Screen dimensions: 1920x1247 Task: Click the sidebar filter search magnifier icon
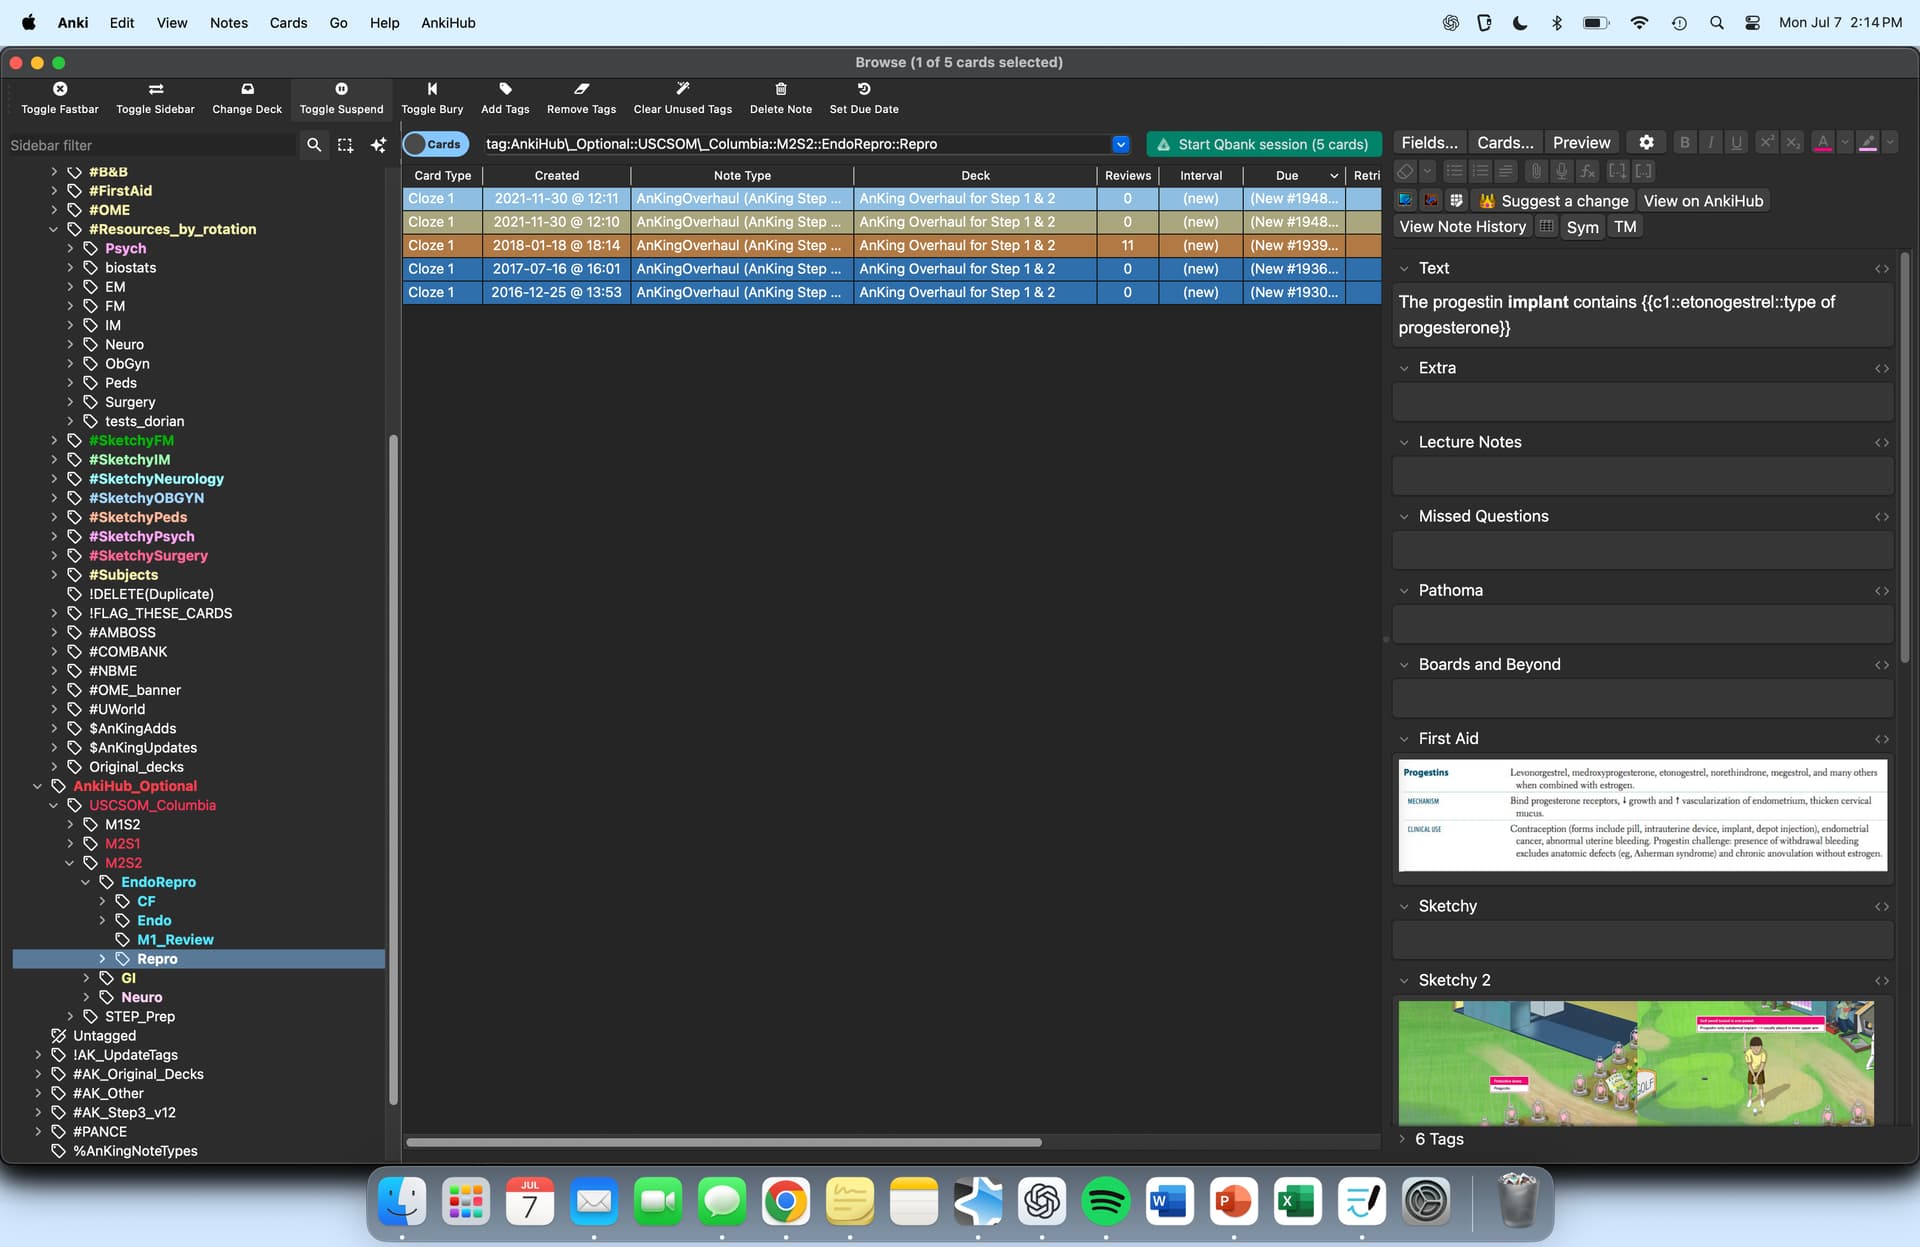314,145
